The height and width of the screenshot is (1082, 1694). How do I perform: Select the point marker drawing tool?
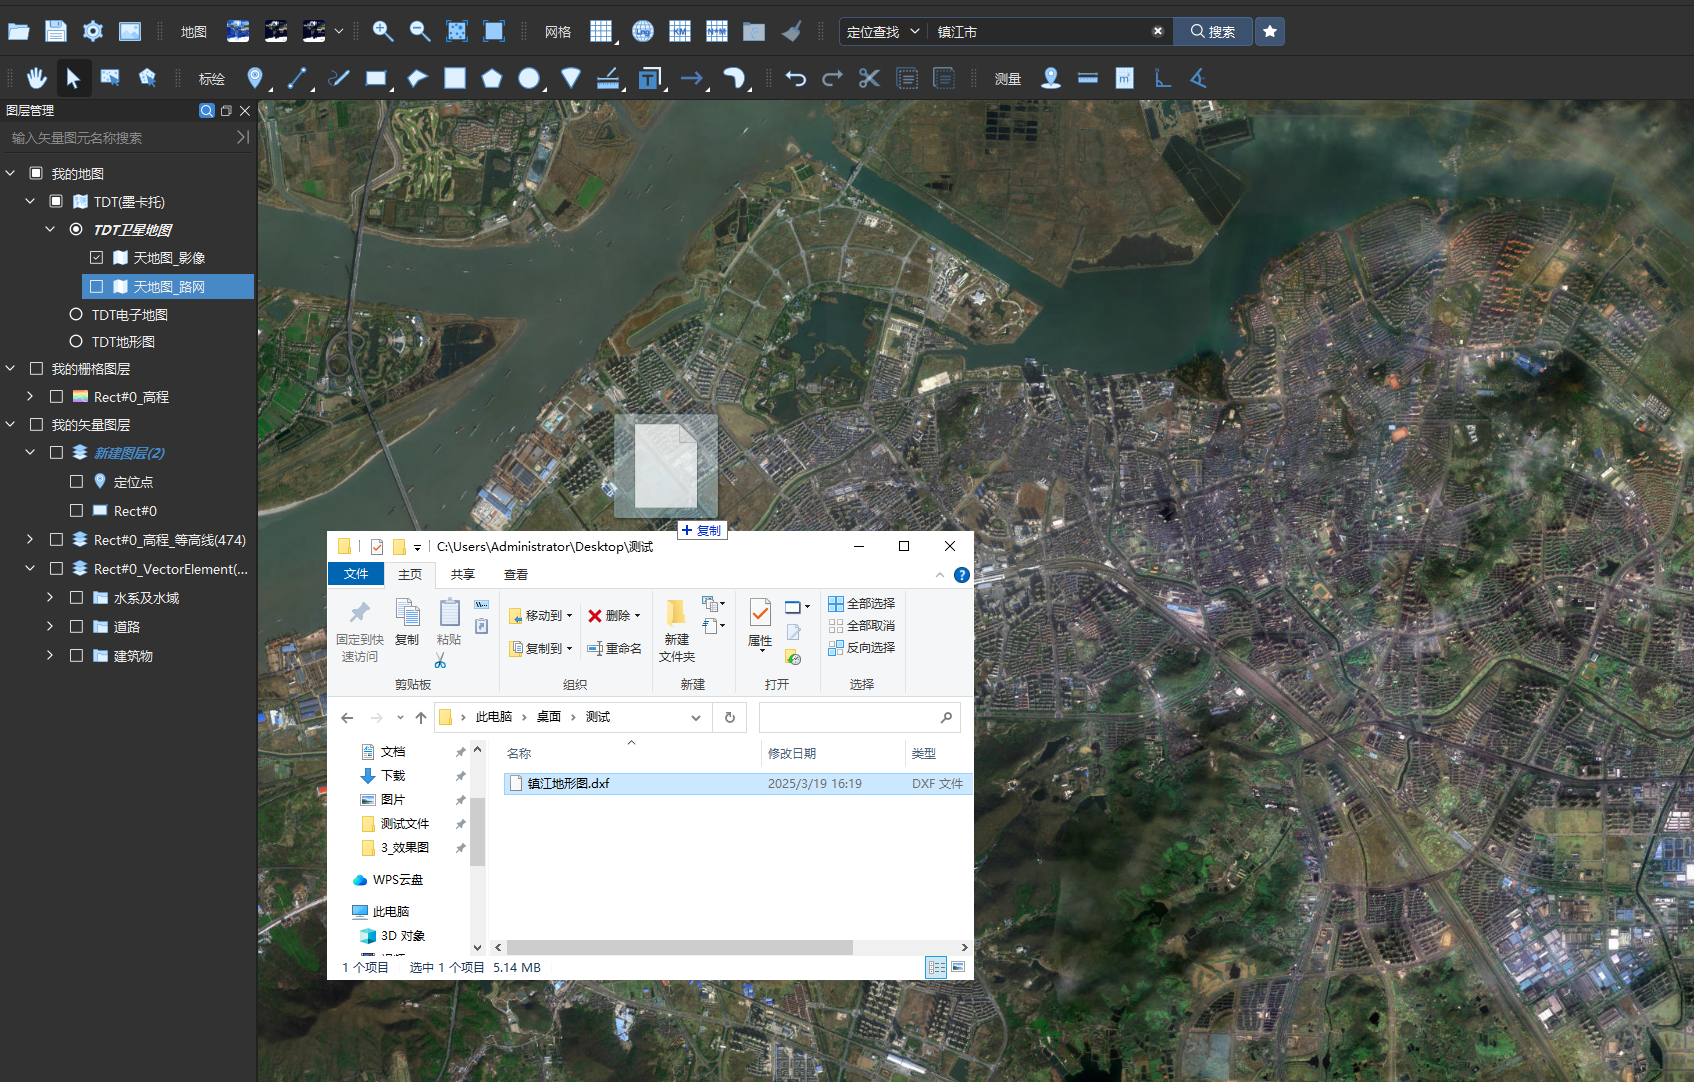tap(255, 78)
